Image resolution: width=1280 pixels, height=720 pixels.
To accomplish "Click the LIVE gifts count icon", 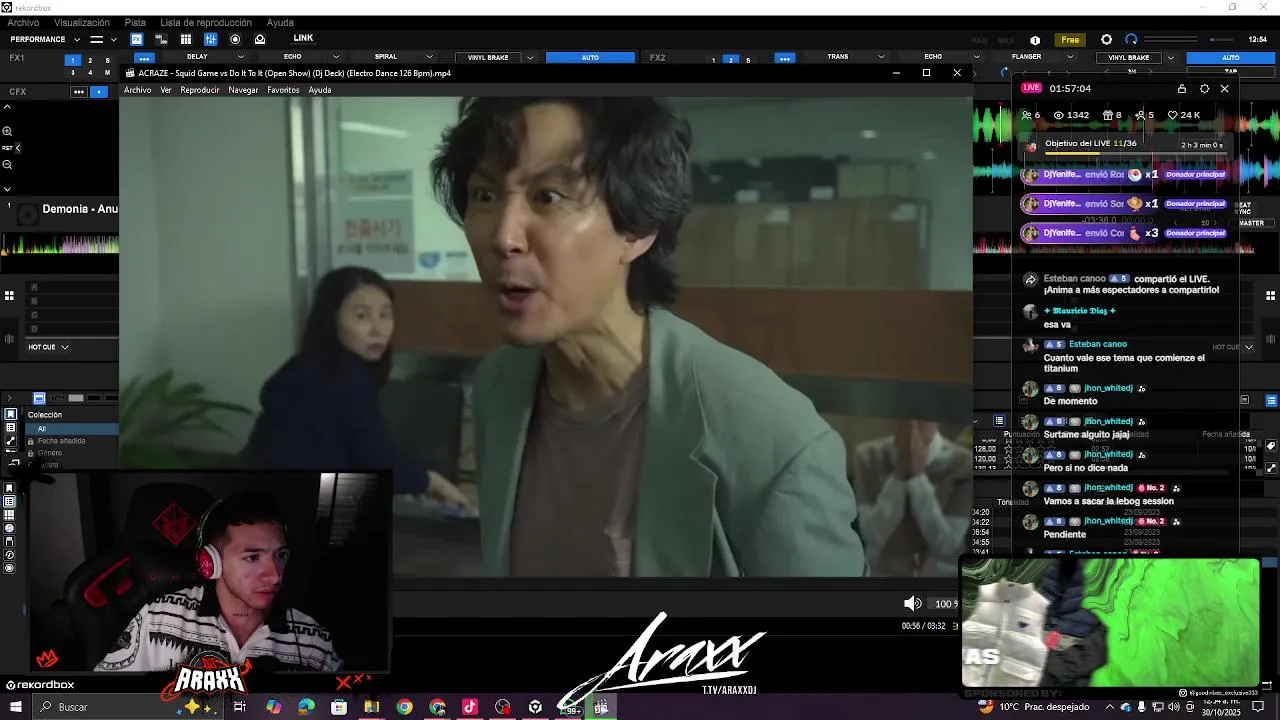I will pyautogui.click(x=1108, y=115).
